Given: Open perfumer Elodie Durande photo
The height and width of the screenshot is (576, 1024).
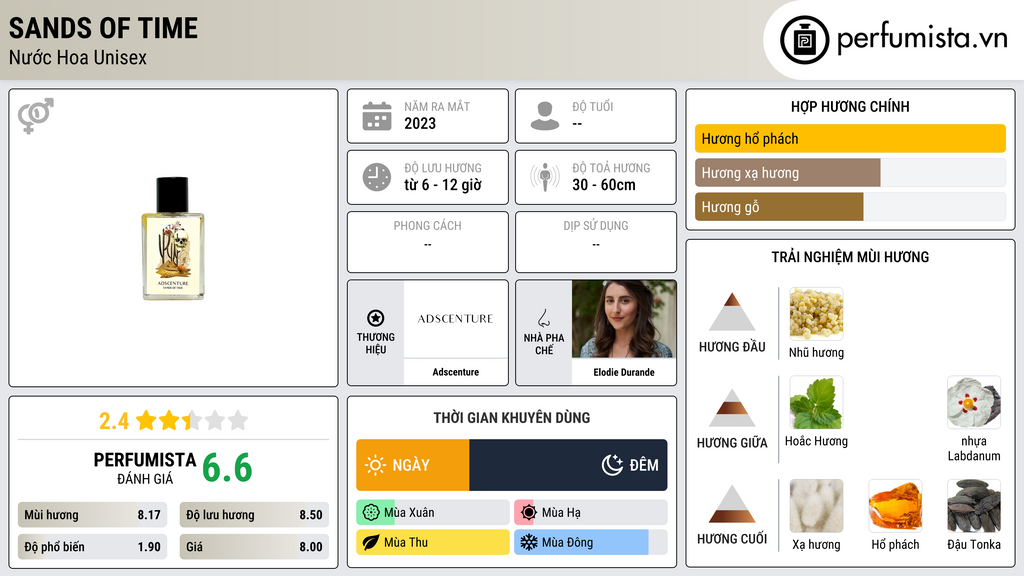Looking at the screenshot, I should [624, 319].
